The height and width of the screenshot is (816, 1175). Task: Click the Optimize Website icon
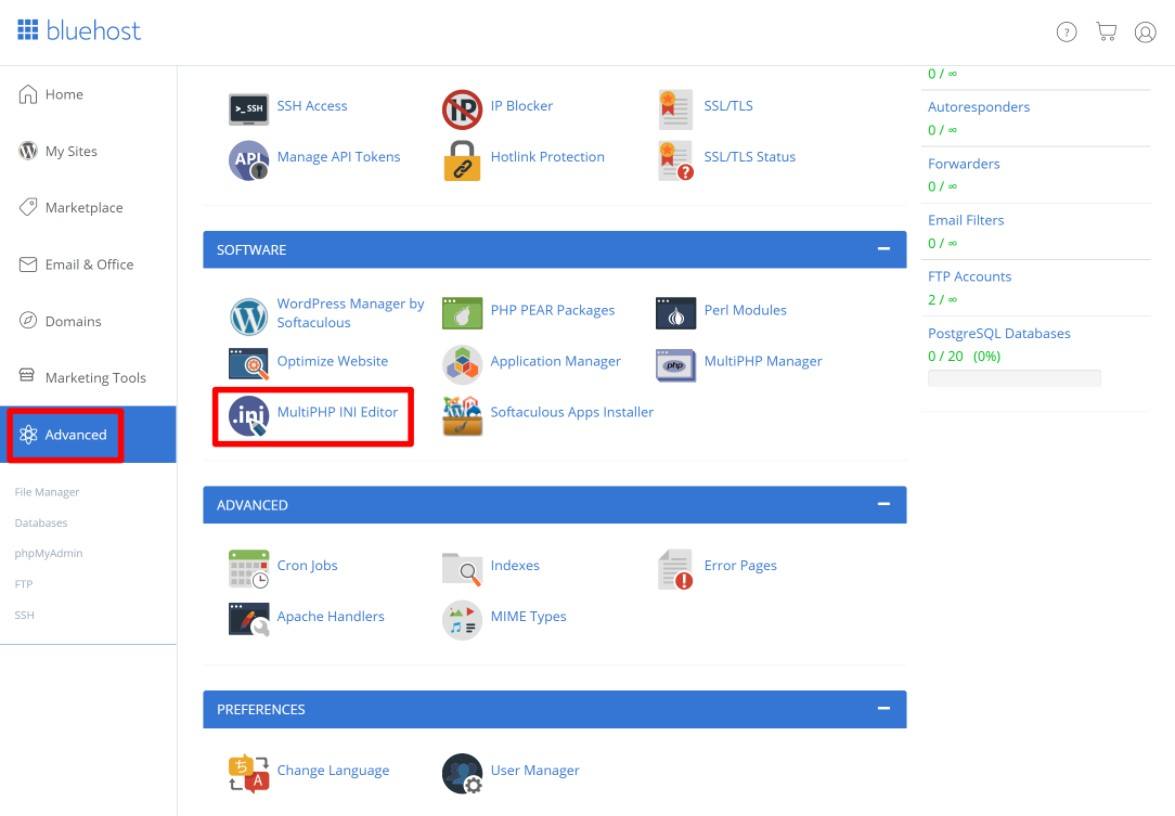click(x=248, y=364)
